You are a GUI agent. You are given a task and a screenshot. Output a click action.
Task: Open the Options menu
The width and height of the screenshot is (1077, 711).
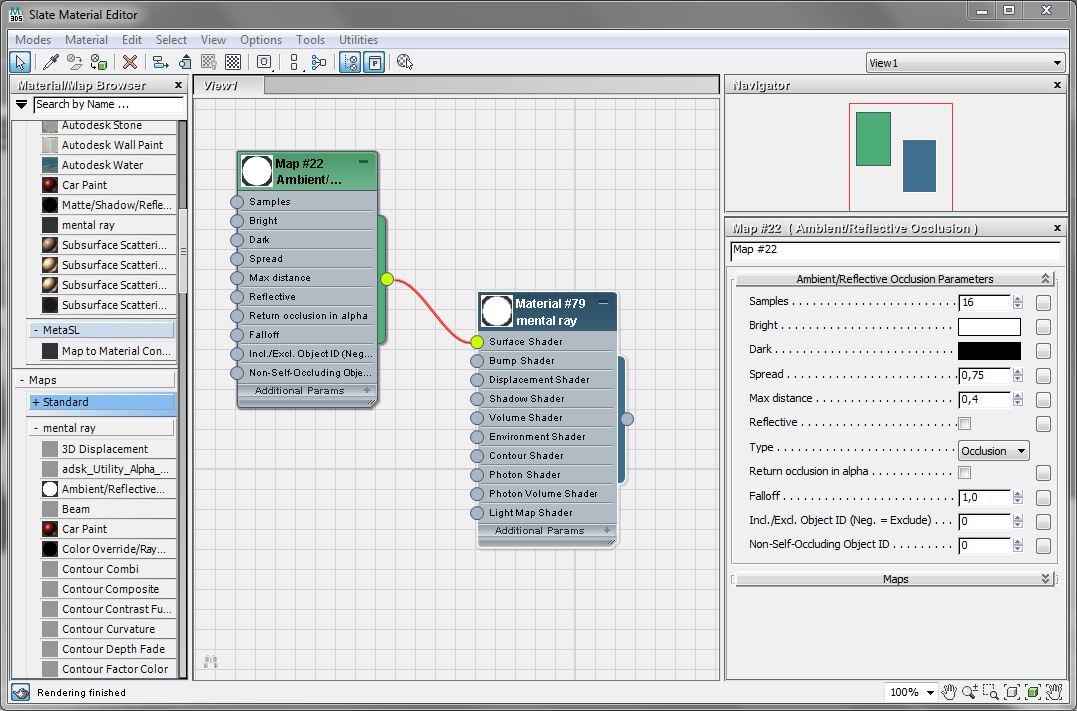[x=261, y=40]
